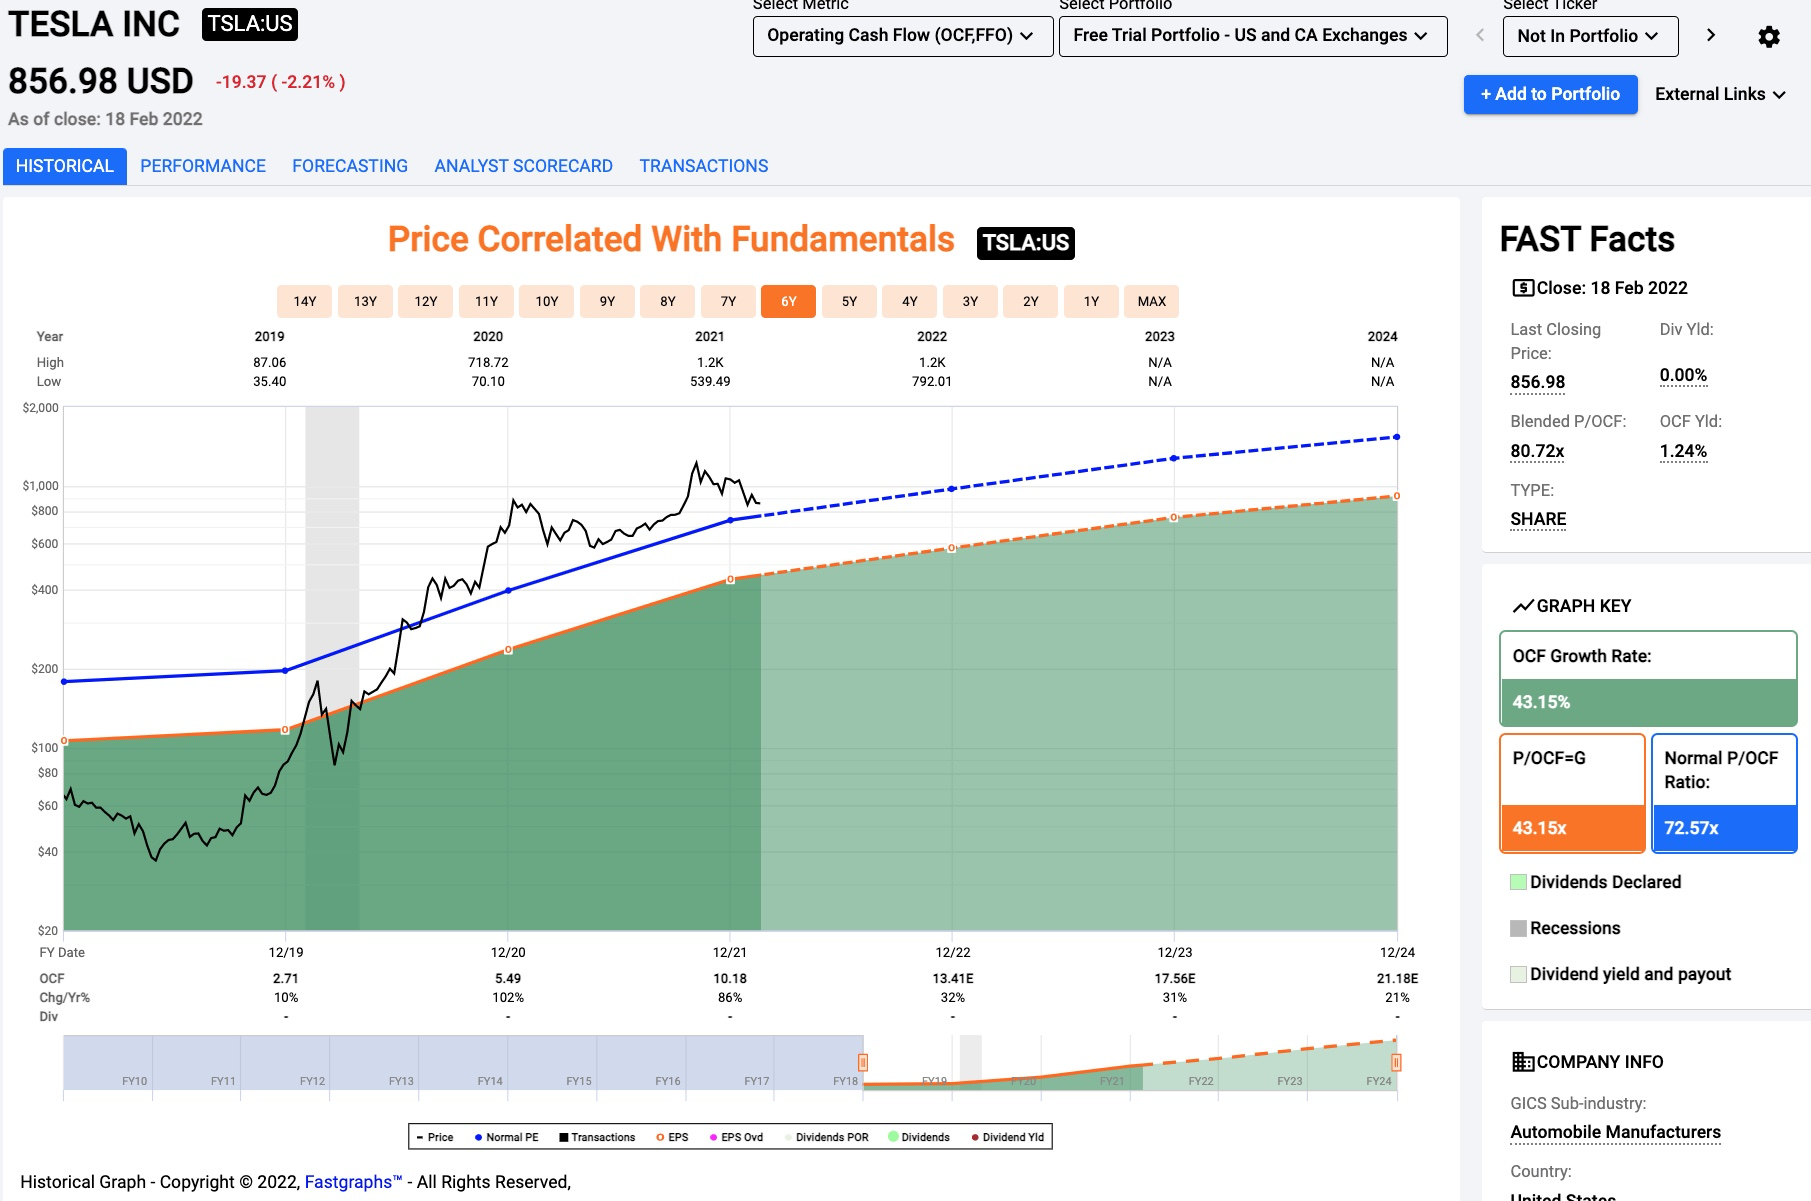Toggle EPS Ovd series in legend
Image resolution: width=1811 pixels, height=1201 pixels.
click(x=736, y=1137)
